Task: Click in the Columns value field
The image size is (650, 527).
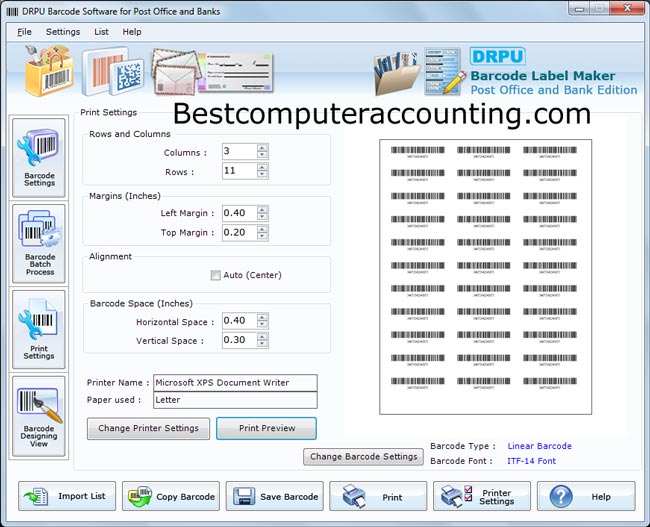Action: tap(240, 151)
